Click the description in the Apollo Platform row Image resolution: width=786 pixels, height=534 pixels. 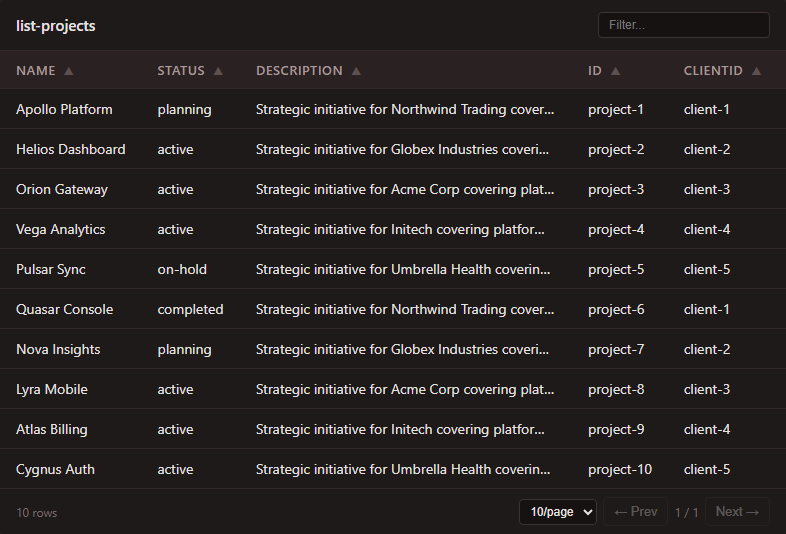point(405,110)
